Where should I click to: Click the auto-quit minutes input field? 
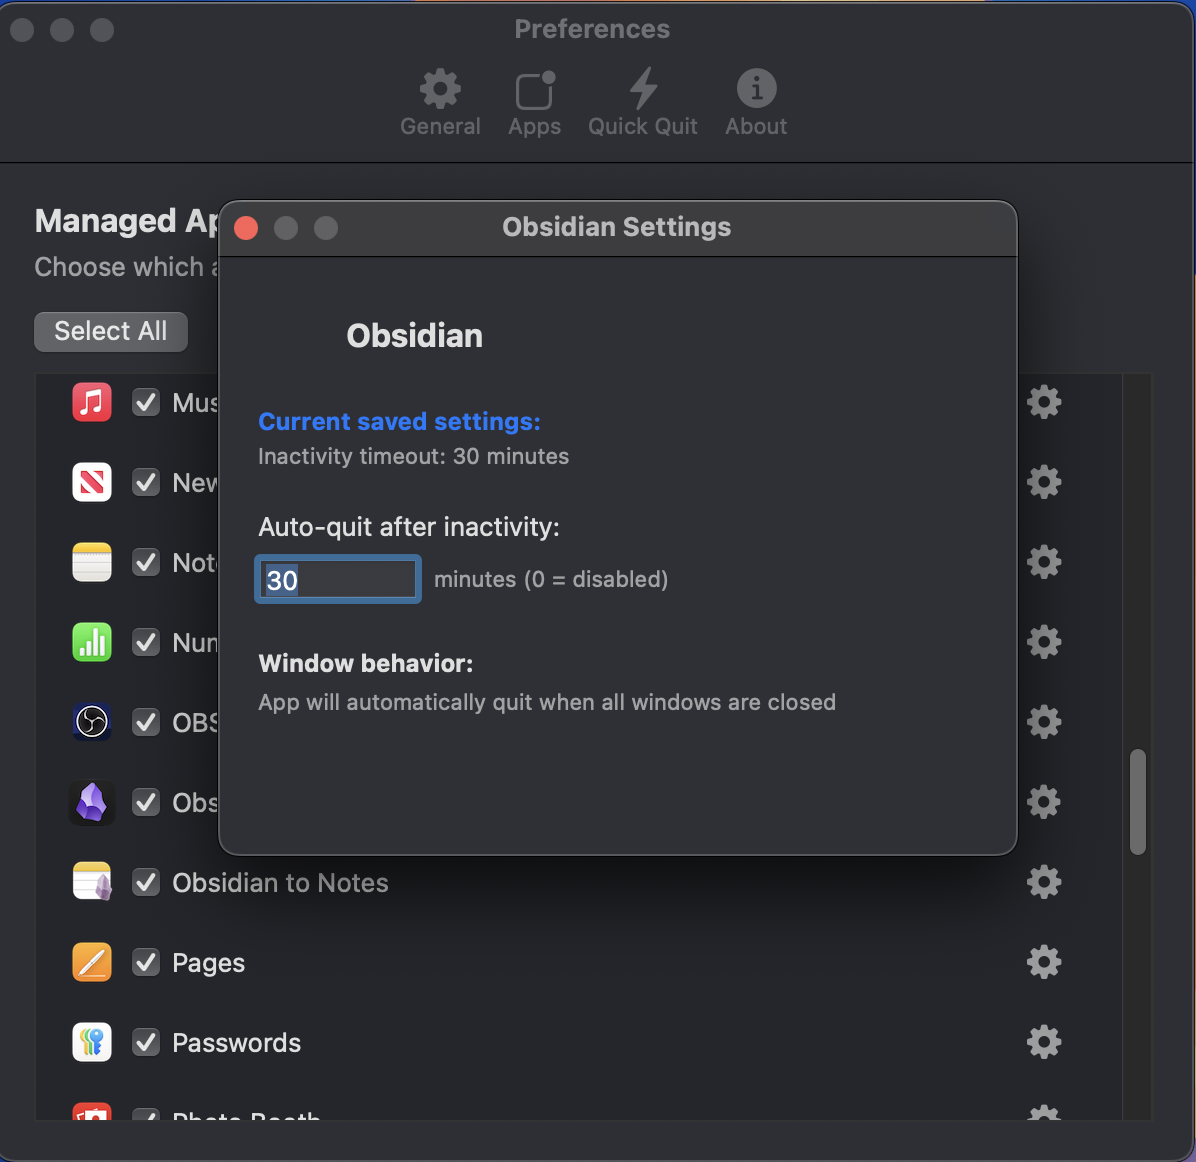point(338,579)
